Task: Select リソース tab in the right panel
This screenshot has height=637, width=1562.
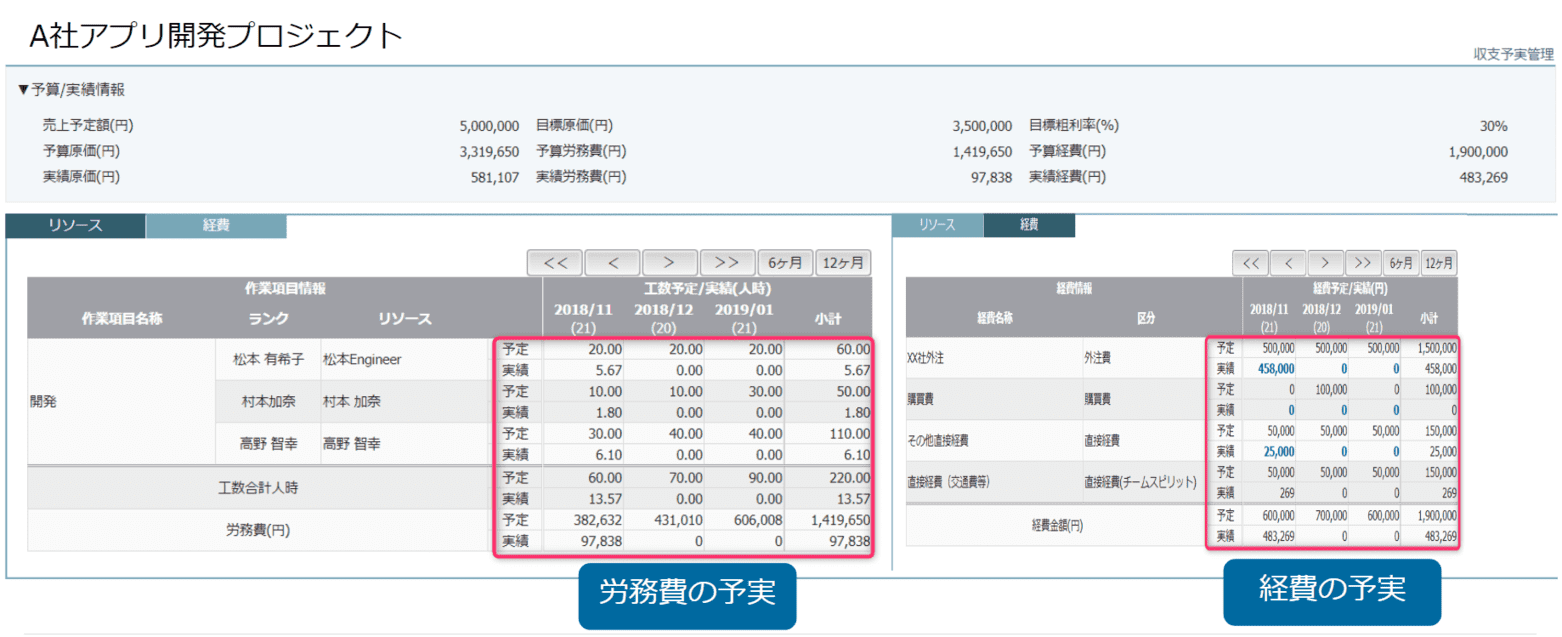Action: pos(936,225)
